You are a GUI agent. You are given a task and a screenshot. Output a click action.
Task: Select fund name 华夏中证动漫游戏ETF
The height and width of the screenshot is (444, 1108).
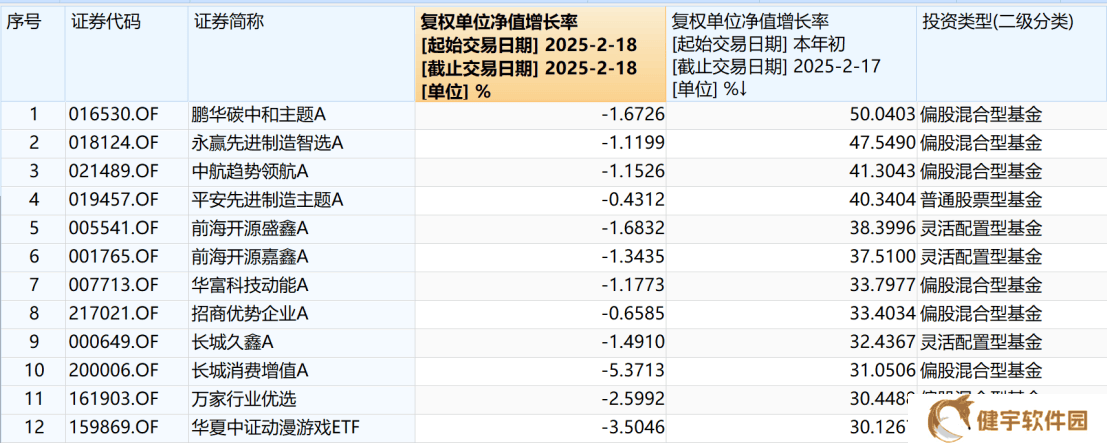pos(274,427)
